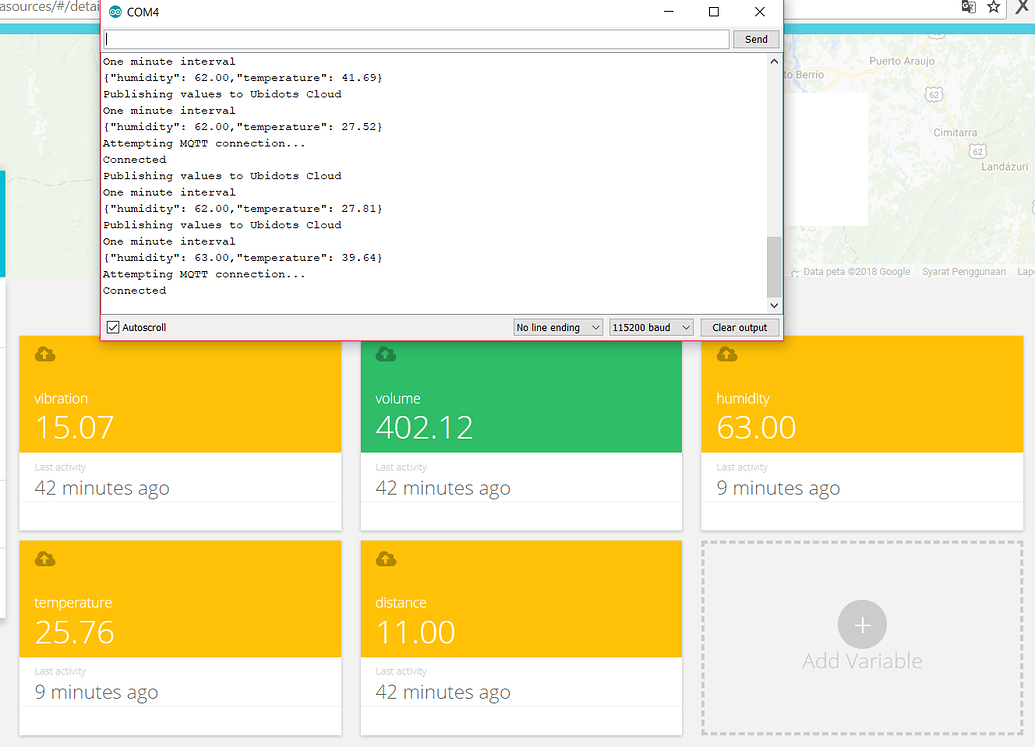Click the Send button in serial monitor

coord(756,40)
